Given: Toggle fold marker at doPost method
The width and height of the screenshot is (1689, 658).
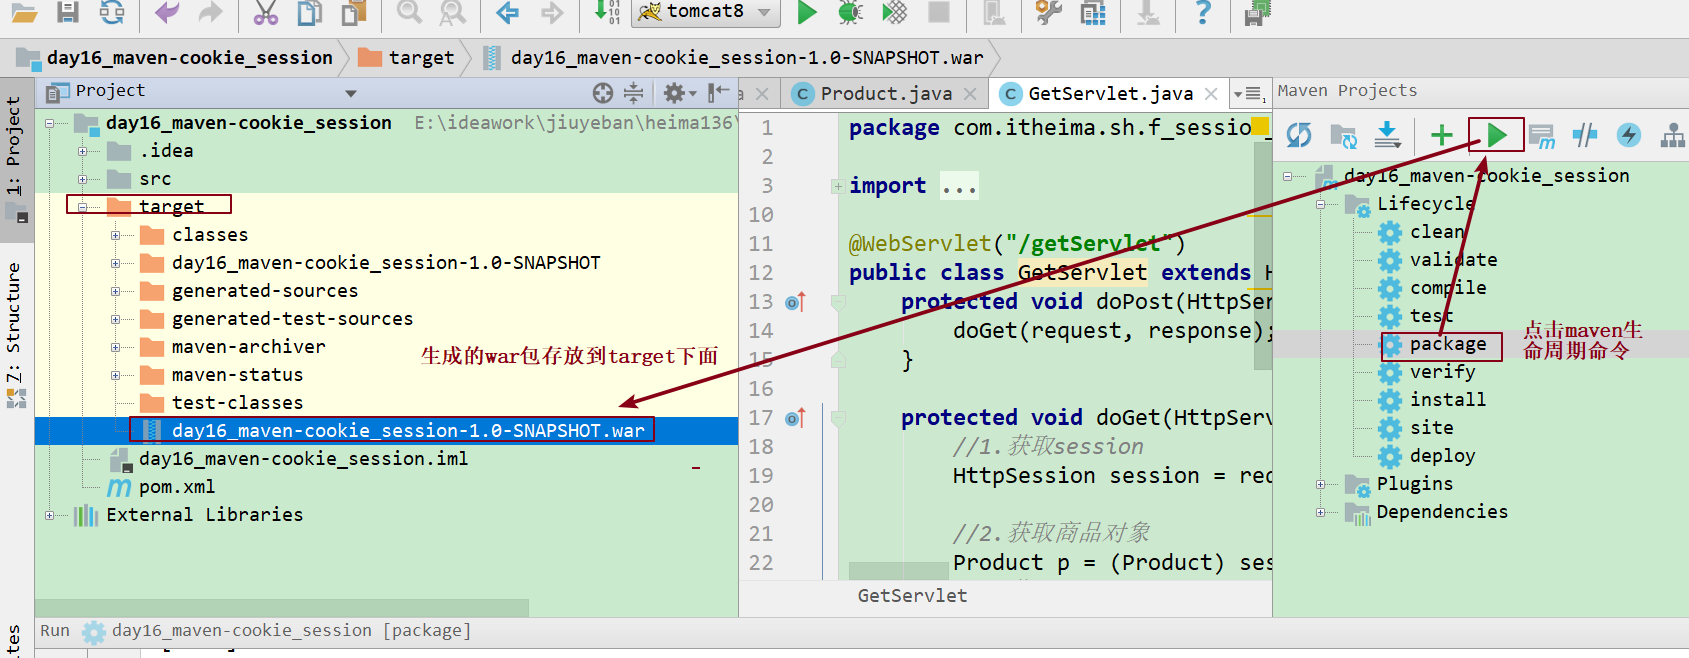Looking at the screenshot, I should [838, 302].
